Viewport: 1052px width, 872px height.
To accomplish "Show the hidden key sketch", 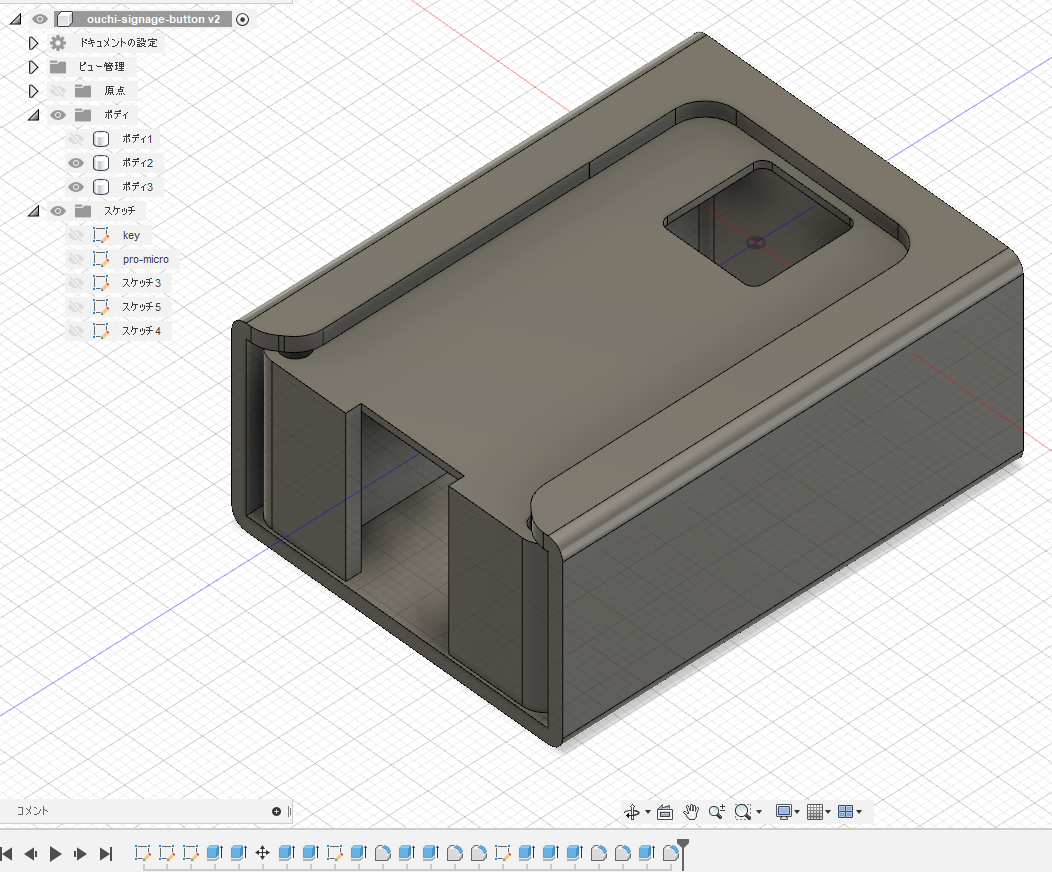I will tap(76, 235).
